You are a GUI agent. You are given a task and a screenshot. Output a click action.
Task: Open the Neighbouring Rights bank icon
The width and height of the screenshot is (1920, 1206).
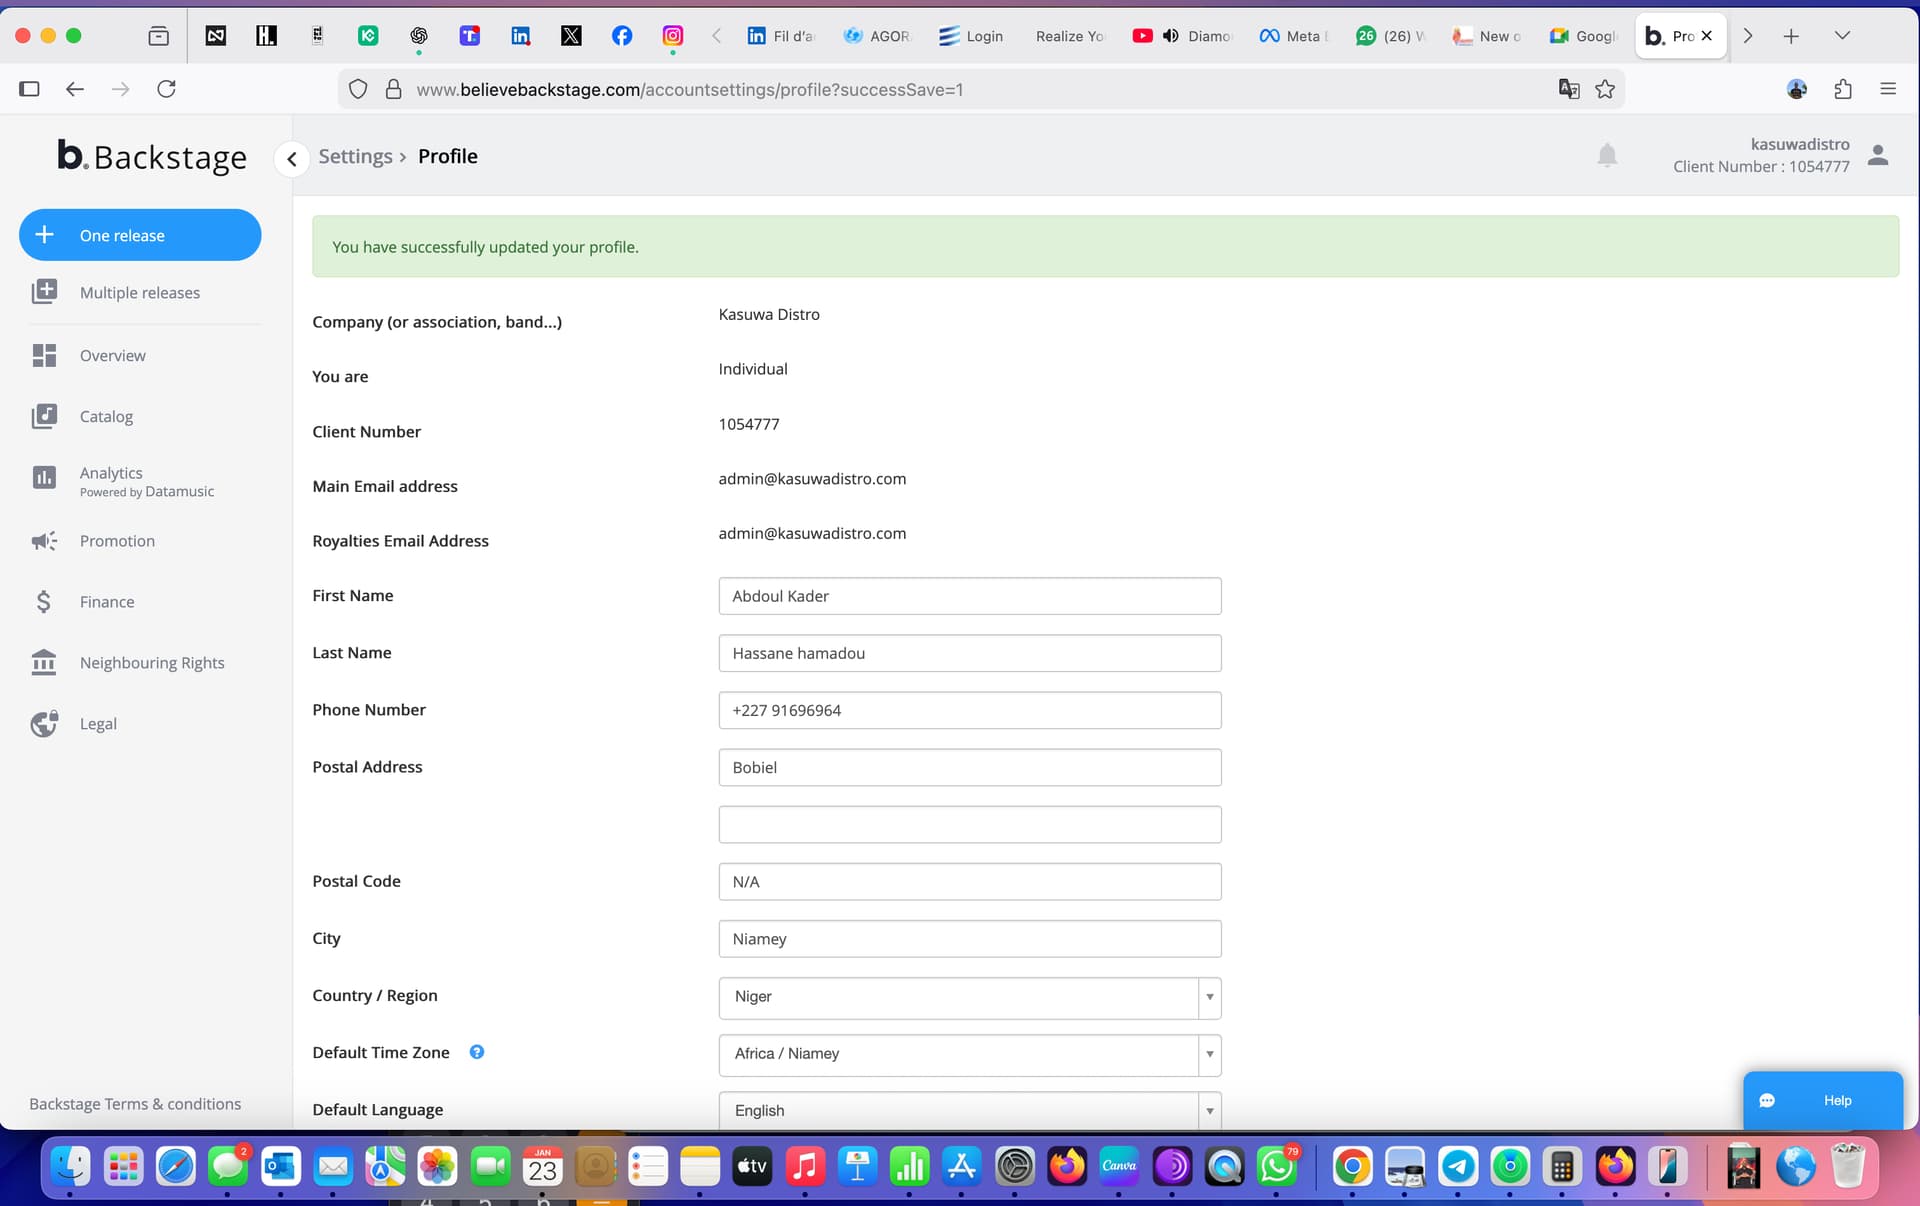coord(44,663)
